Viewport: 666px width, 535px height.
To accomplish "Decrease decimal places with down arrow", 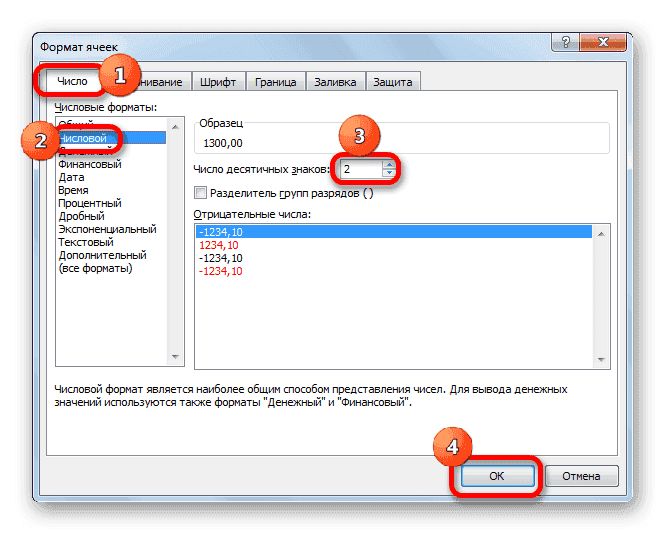I will tap(389, 173).
